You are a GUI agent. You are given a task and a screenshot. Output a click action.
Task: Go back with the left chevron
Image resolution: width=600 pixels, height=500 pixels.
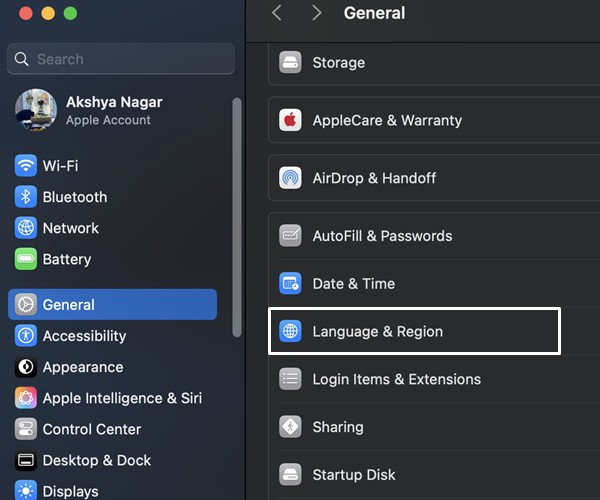click(x=277, y=13)
